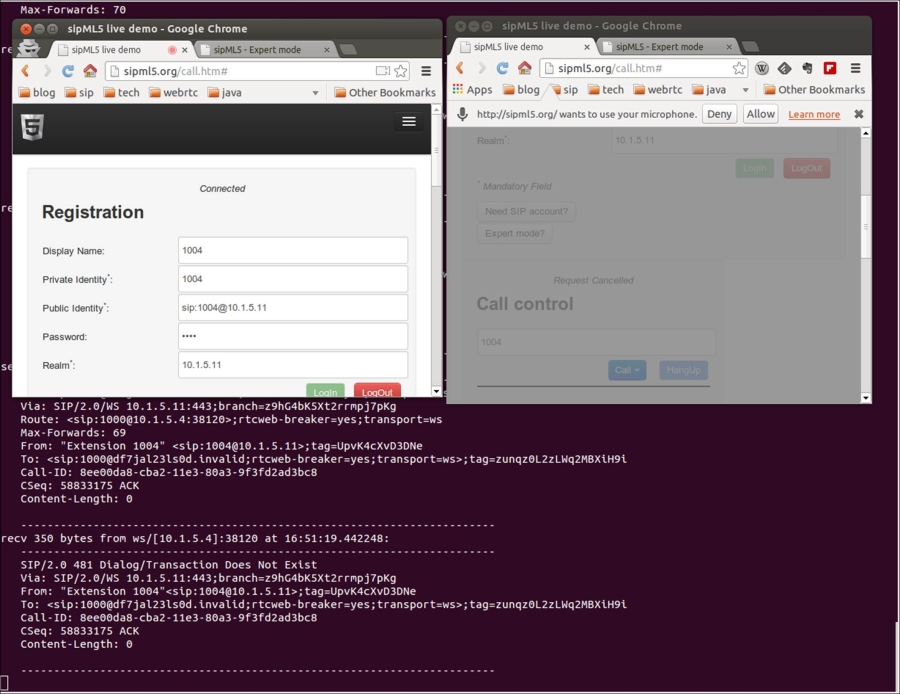The image size is (900, 694).
Task: Toggle the hamburger navbar menu on sipML5 page
Action: 408,121
